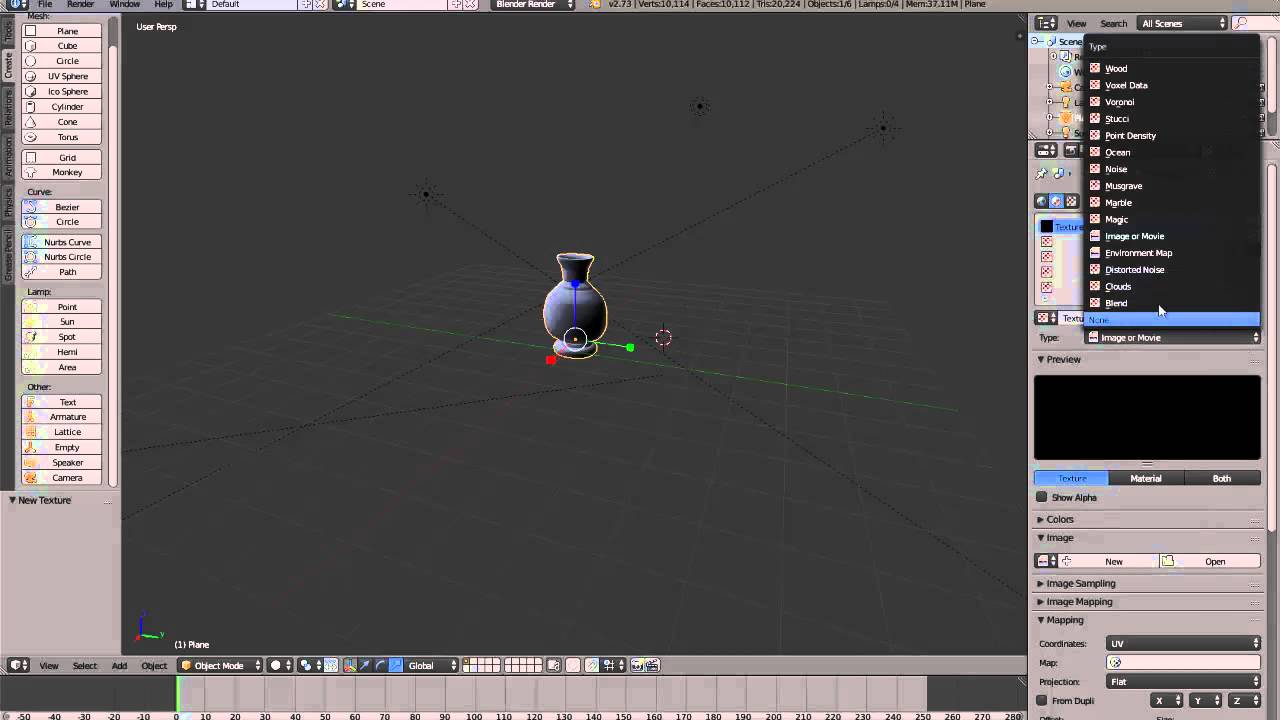Open the Blender Render engine dropdown
This screenshot has width=1280, height=720.
[x=534, y=4]
